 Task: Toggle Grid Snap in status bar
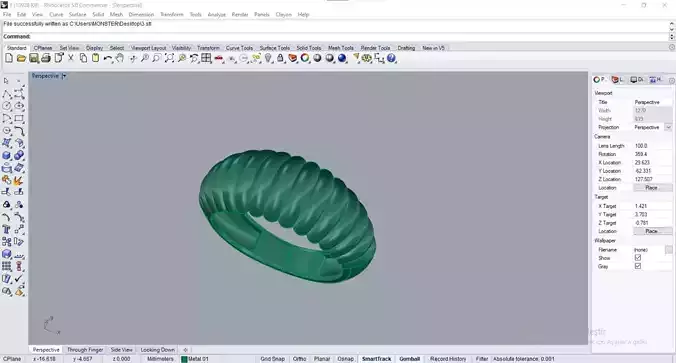272,359
